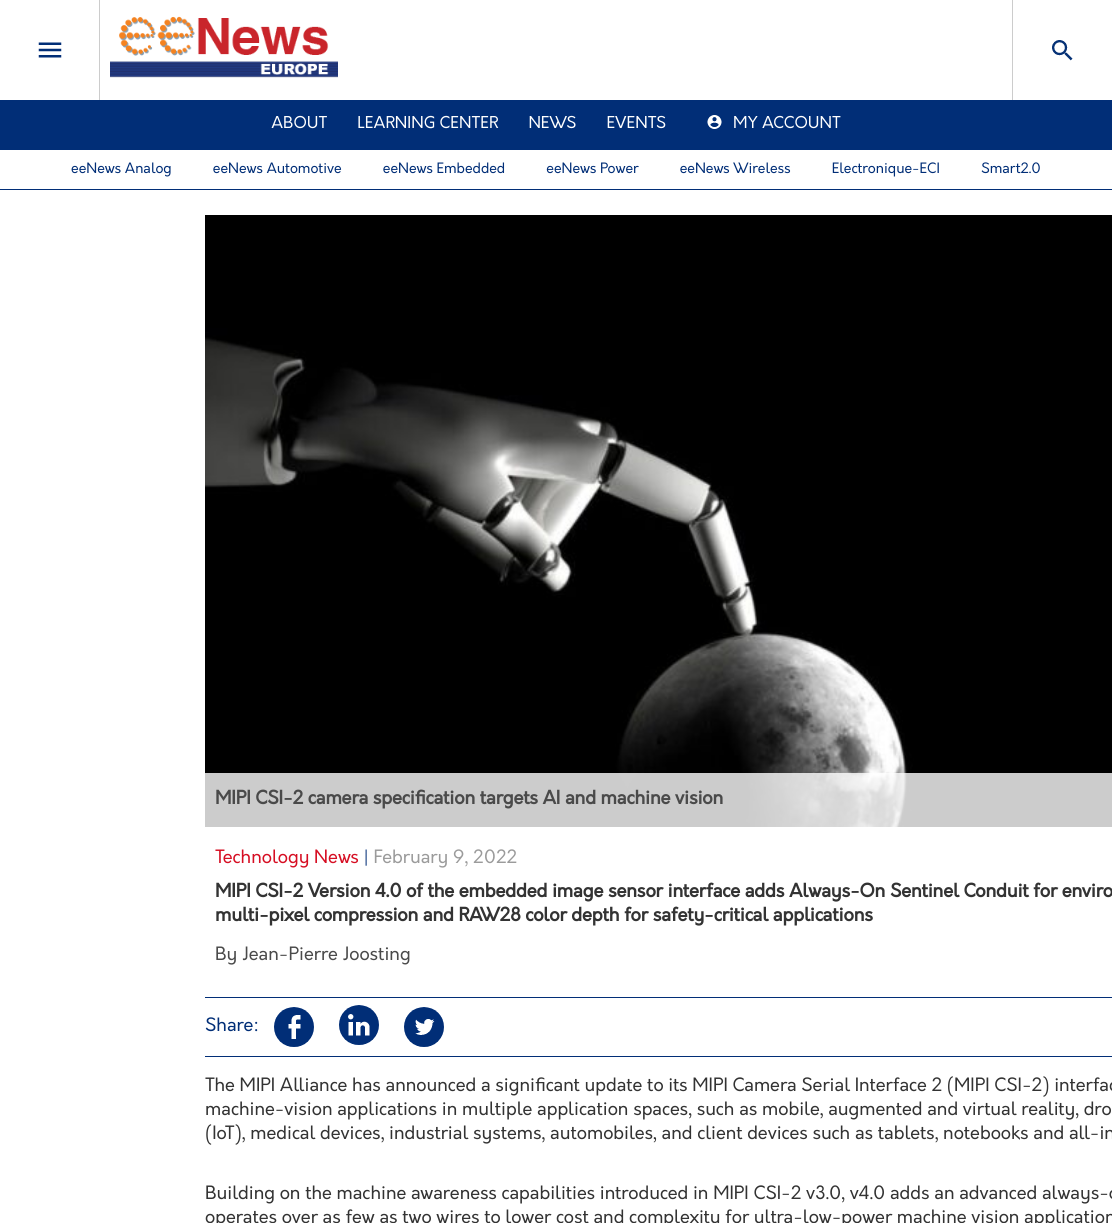Image resolution: width=1112 pixels, height=1223 pixels.
Task: Click the Share: label
Action: (231, 1025)
